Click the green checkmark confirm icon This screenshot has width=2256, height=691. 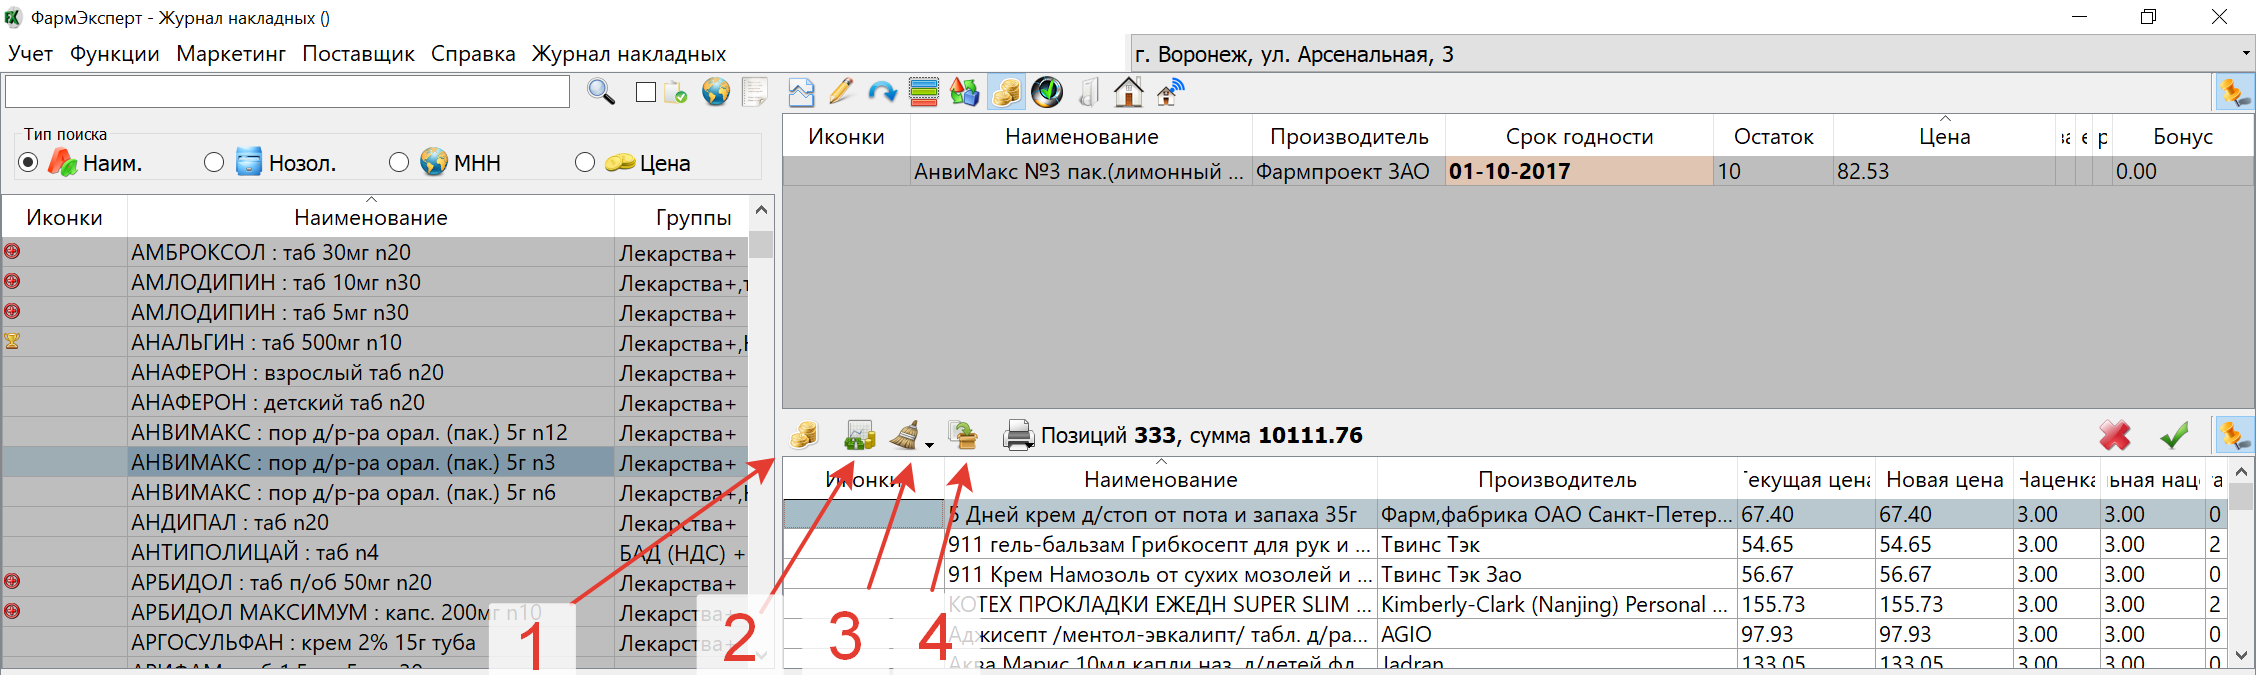tap(2174, 435)
